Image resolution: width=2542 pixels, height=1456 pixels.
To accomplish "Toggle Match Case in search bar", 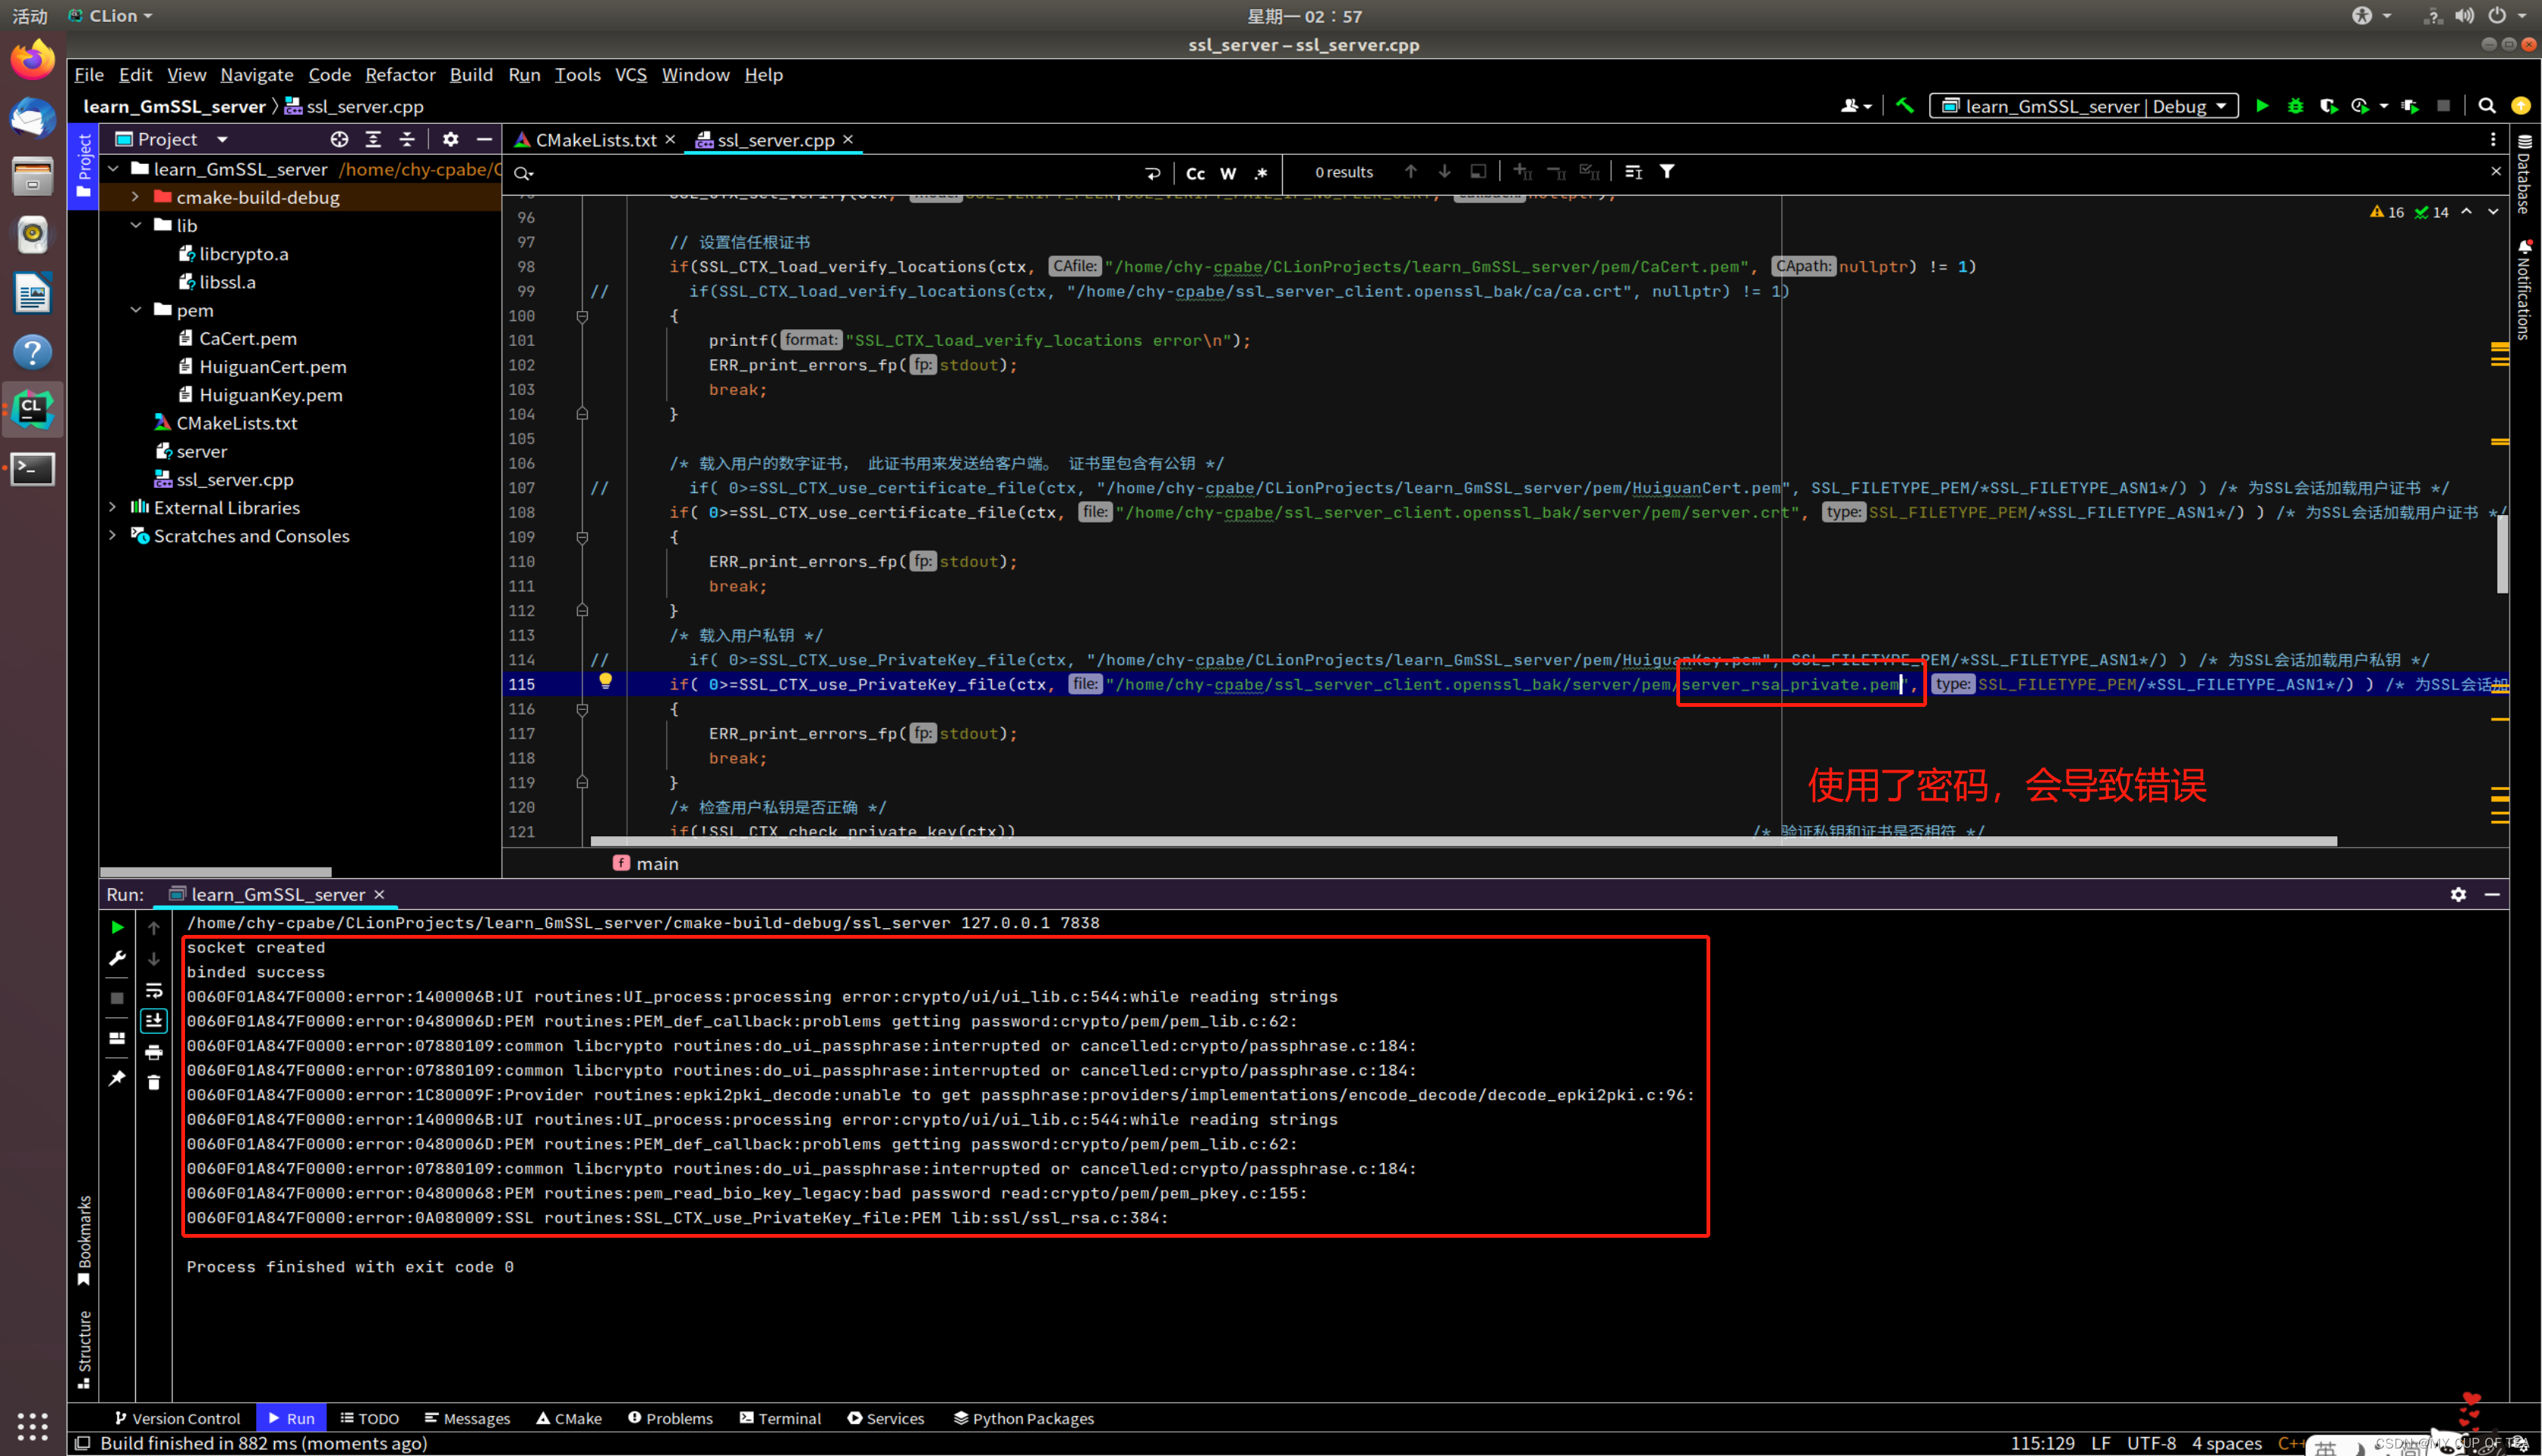I will point(1195,173).
